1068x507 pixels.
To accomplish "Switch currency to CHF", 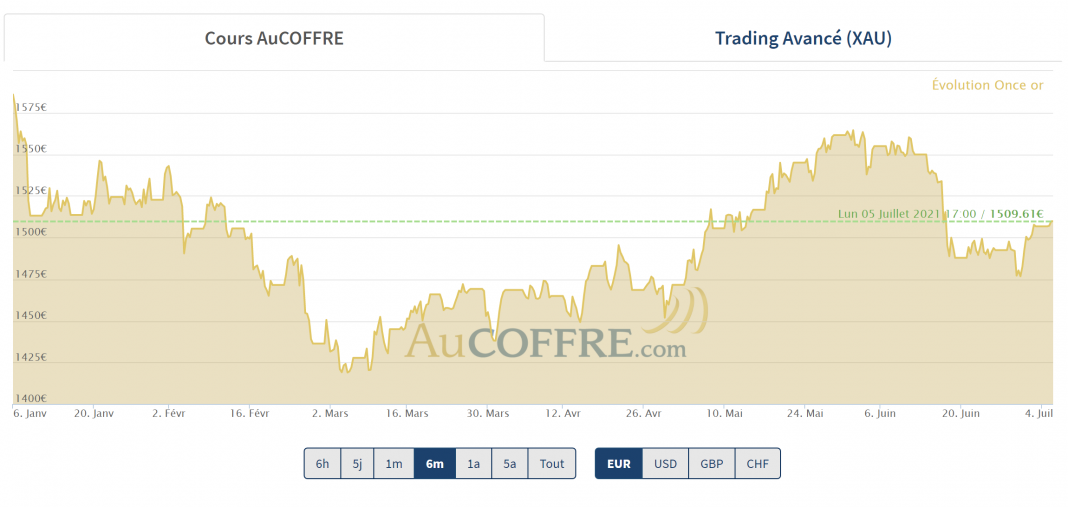I will [x=757, y=463].
